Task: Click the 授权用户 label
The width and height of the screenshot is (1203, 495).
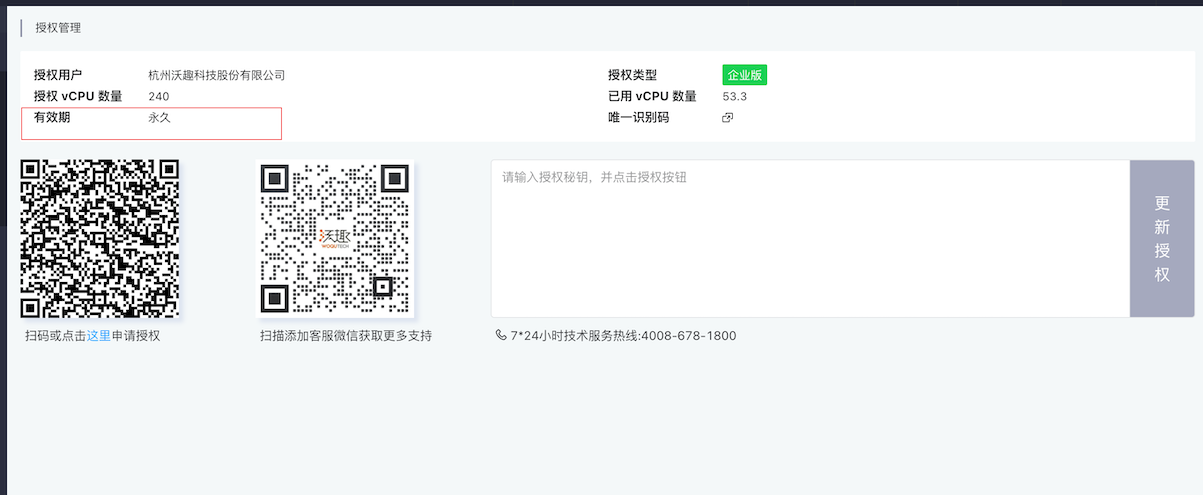Action: pos(58,75)
